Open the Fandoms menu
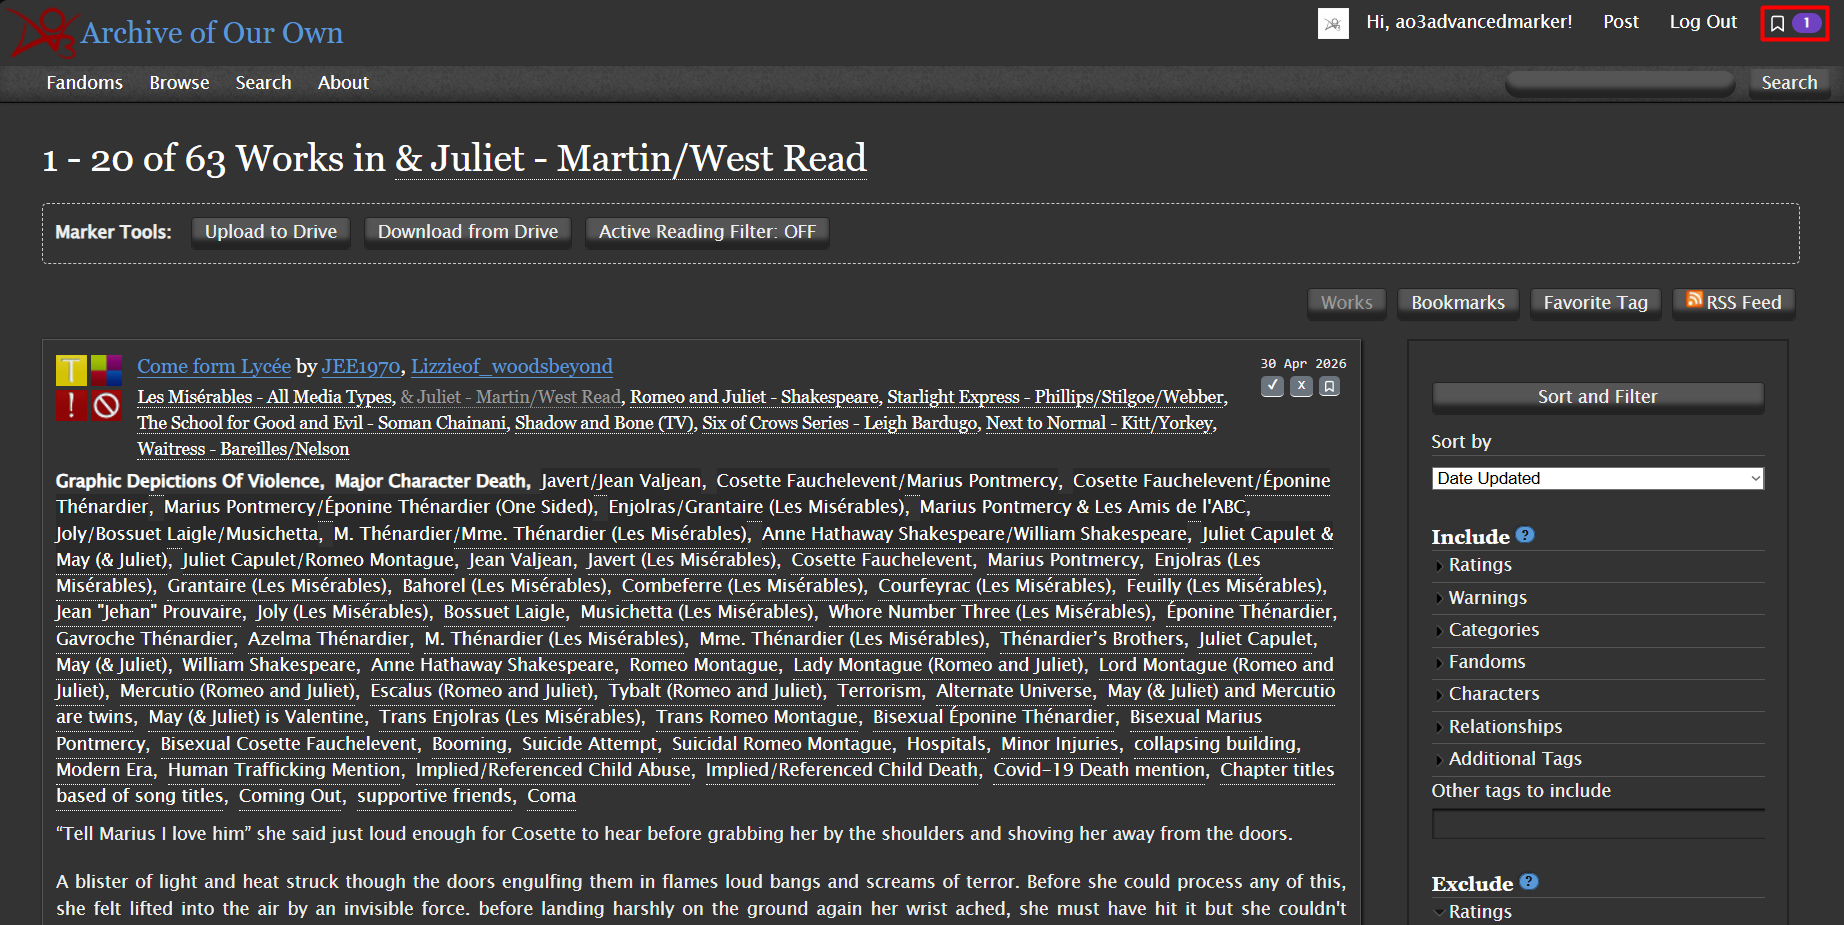Image resolution: width=1844 pixels, height=925 pixels. [x=85, y=83]
